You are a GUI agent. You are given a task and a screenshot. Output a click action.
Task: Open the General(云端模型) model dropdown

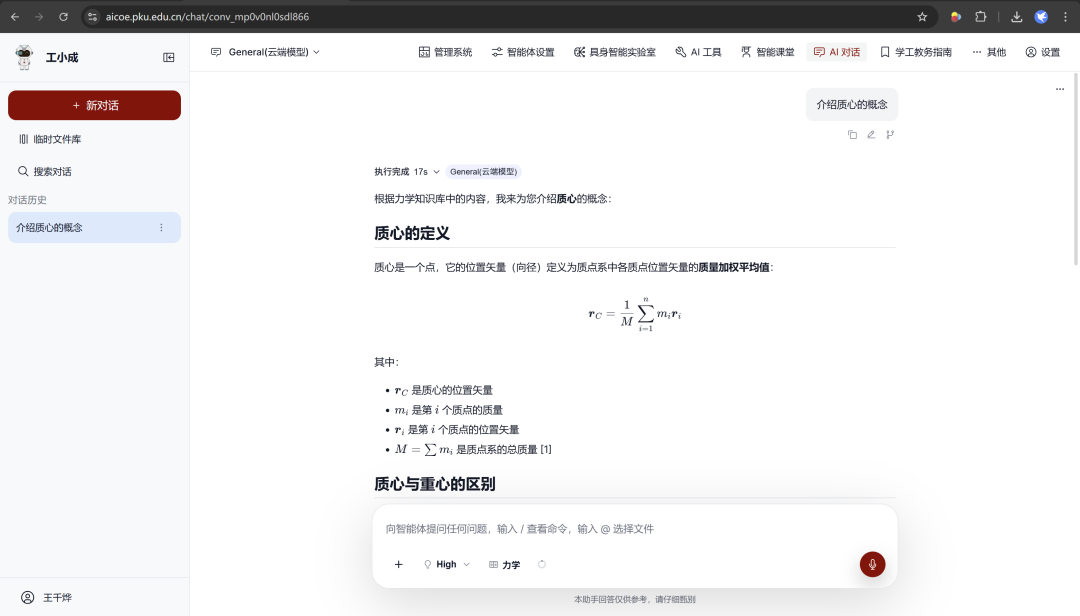click(x=265, y=52)
